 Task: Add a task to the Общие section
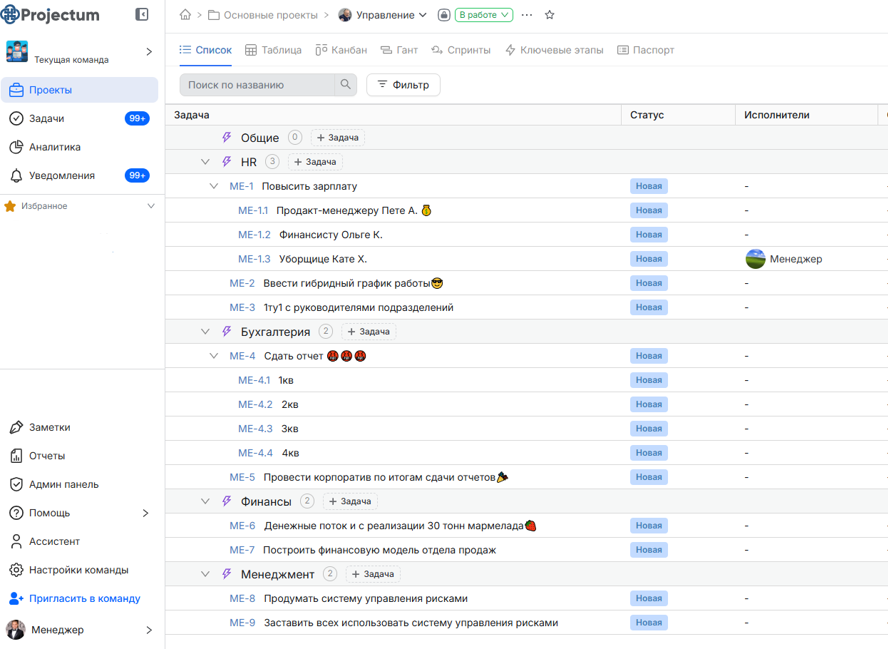point(338,138)
